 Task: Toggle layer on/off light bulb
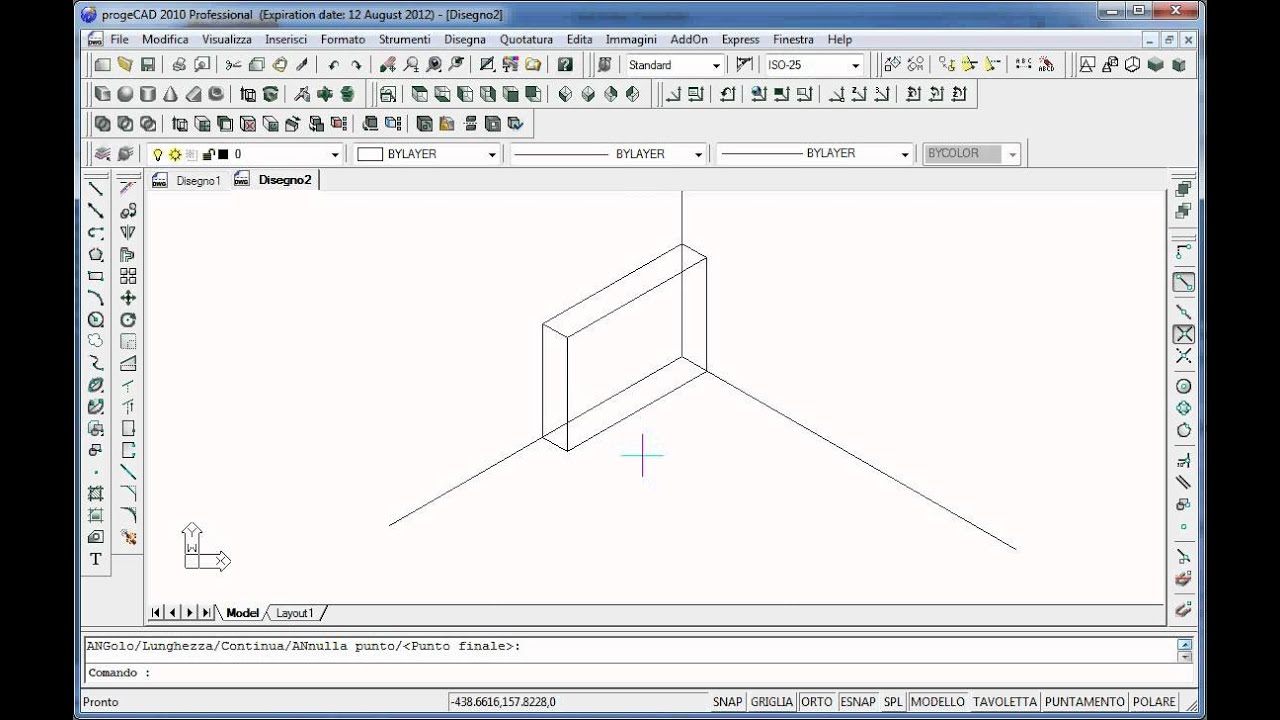point(157,155)
